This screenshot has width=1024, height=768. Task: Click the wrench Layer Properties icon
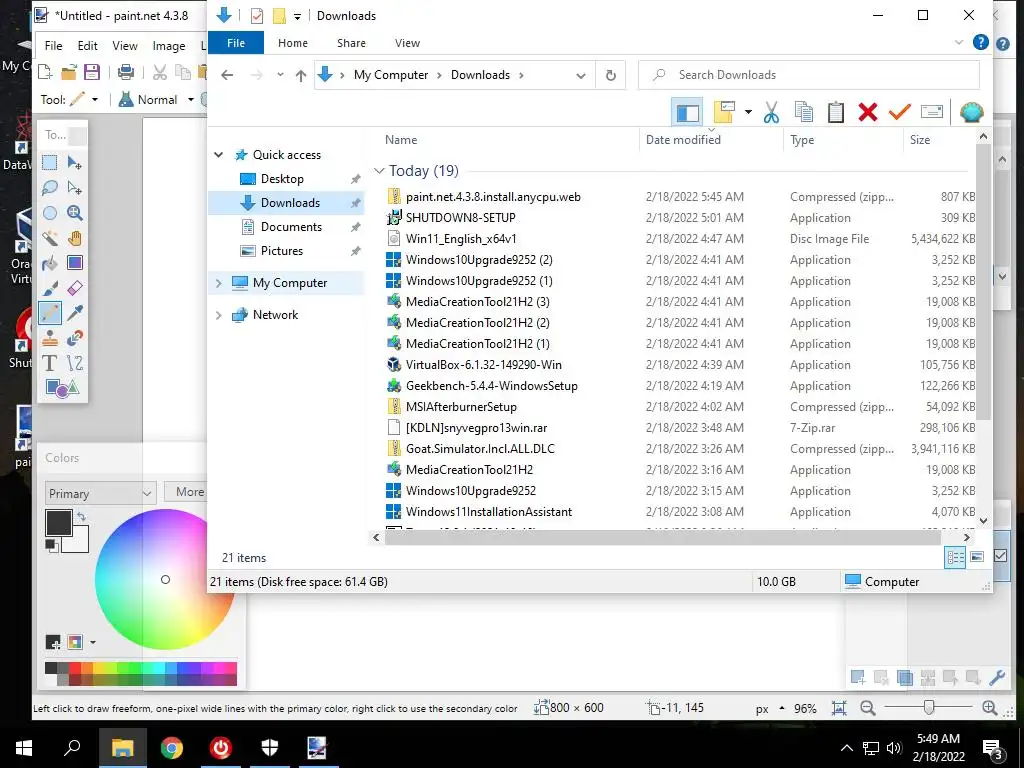[997, 678]
